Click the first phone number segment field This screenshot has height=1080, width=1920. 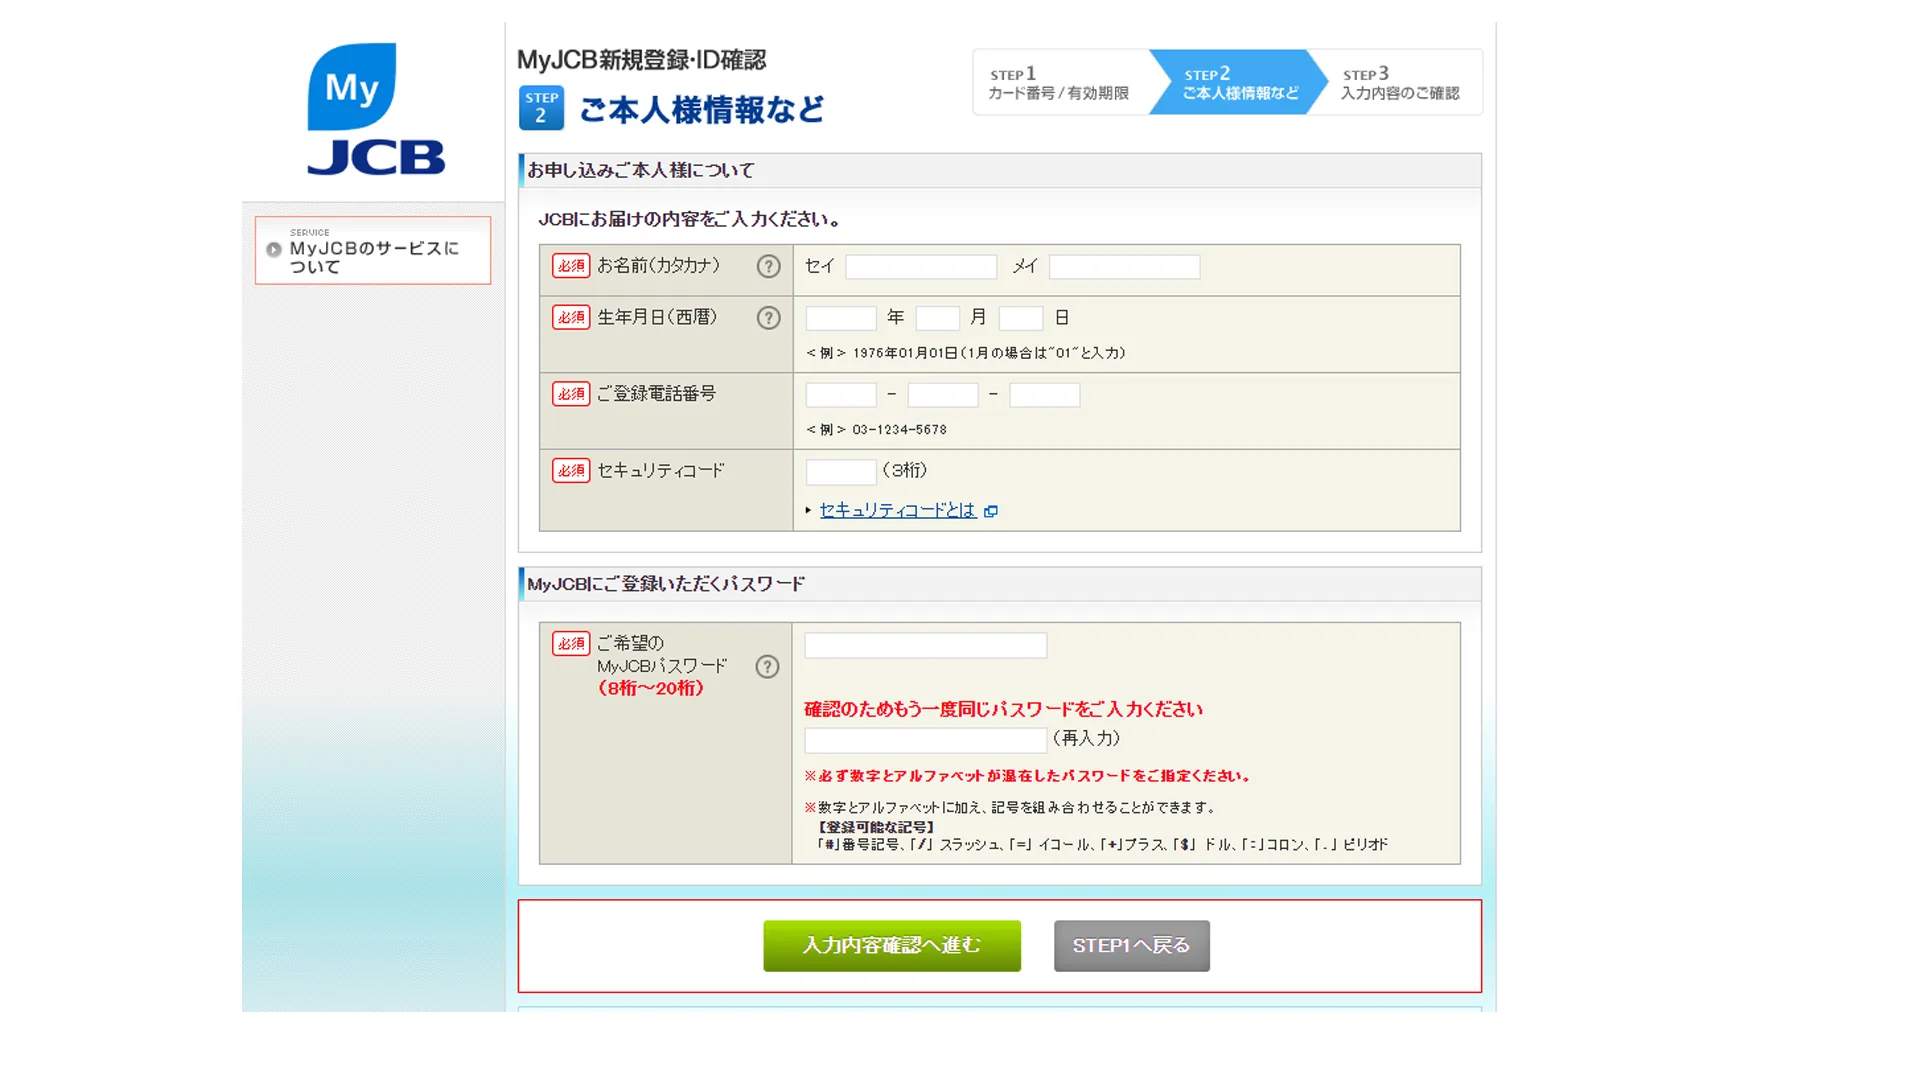[841, 395]
